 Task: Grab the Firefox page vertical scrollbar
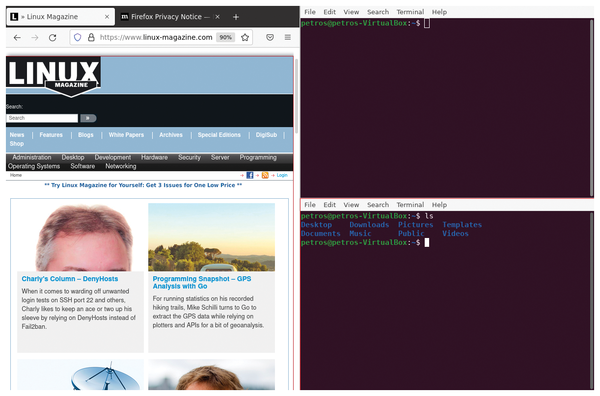[x=297, y=96]
